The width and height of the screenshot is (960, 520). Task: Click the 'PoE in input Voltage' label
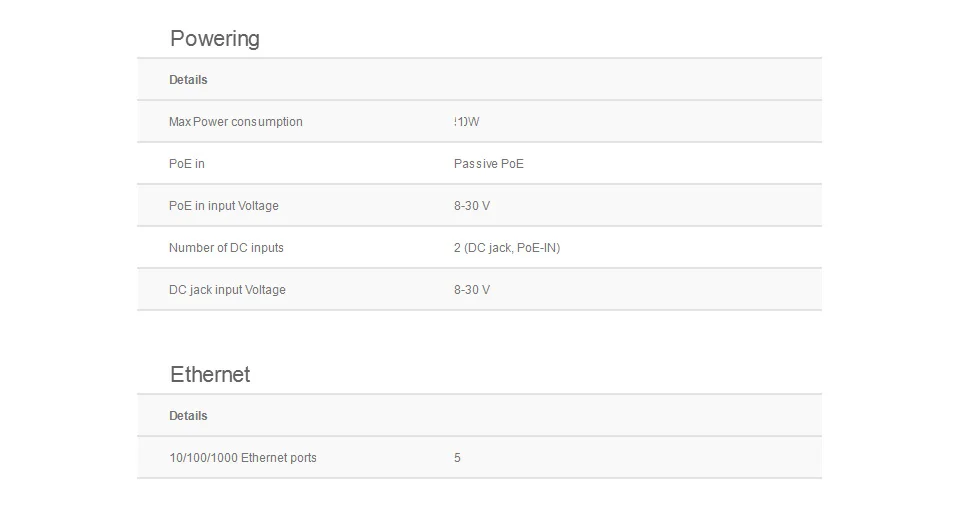pos(224,206)
